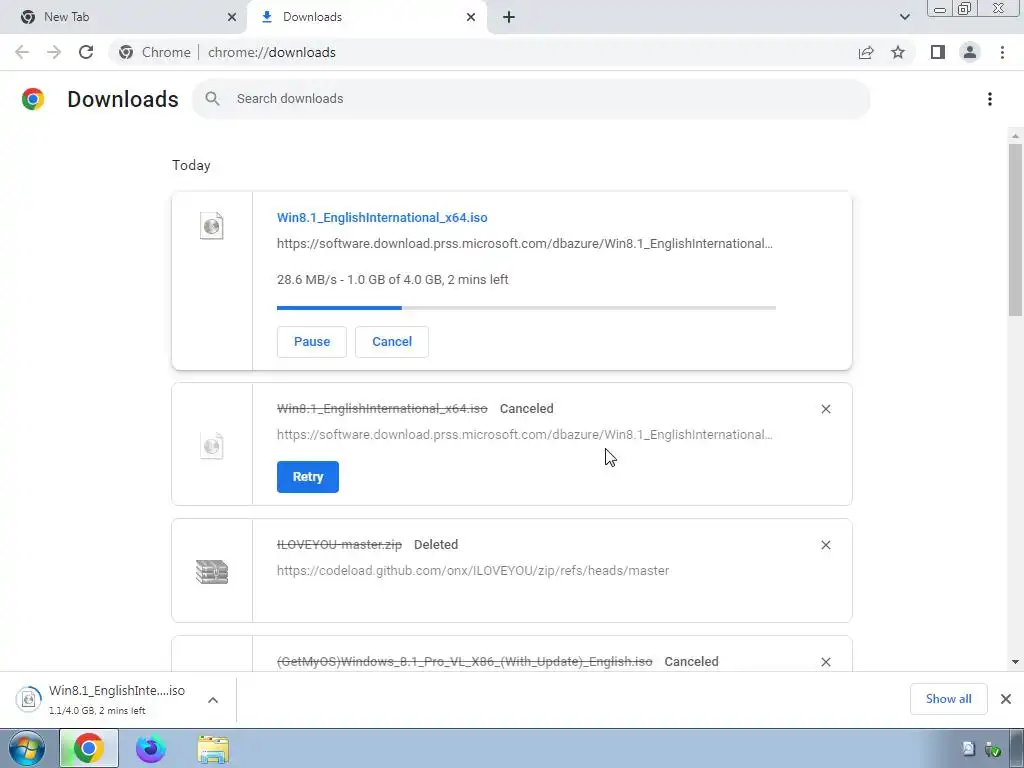
Task: Click the green shield tray icon
Action: pos(993,749)
